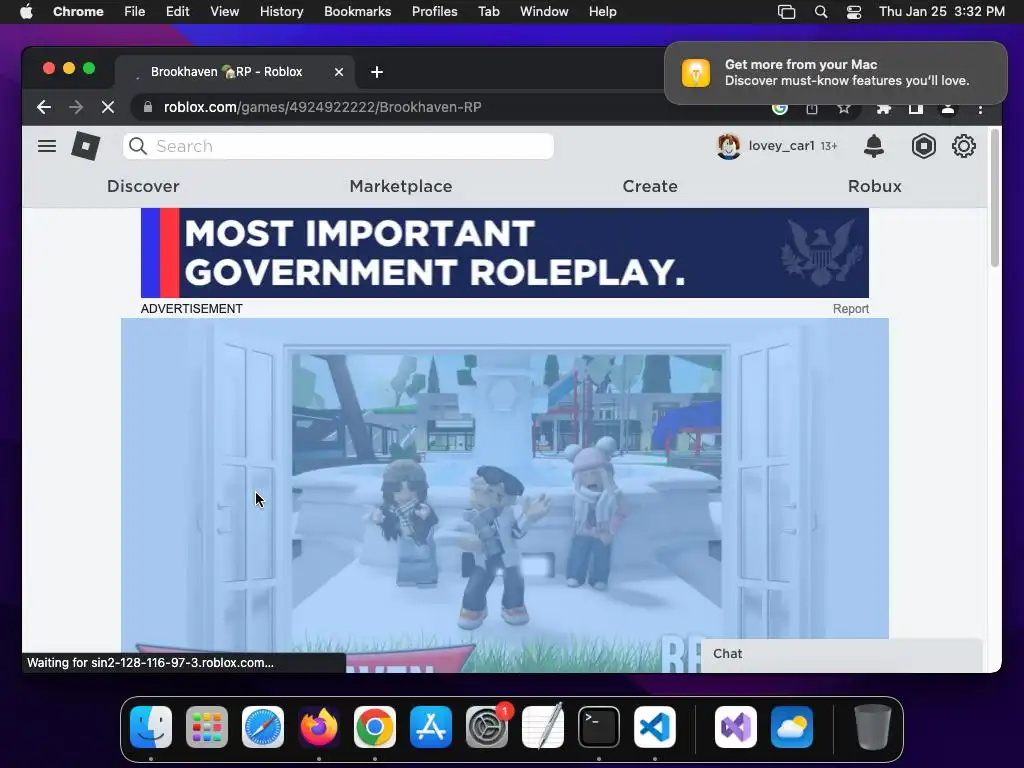Launch Firefox from the Dock
Viewport: 1024px width, 768px height.
point(319,727)
